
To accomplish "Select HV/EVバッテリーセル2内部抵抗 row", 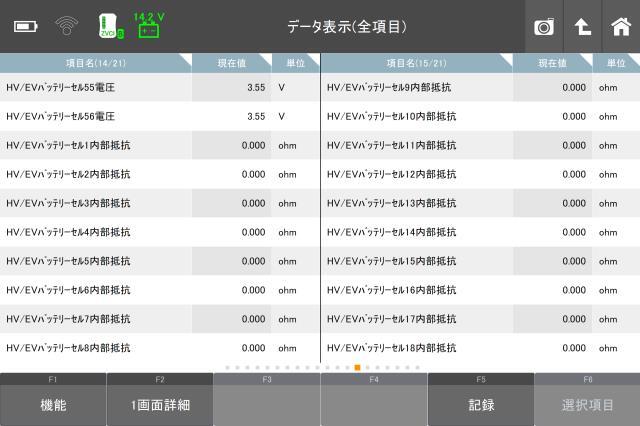I will (160, 174).
